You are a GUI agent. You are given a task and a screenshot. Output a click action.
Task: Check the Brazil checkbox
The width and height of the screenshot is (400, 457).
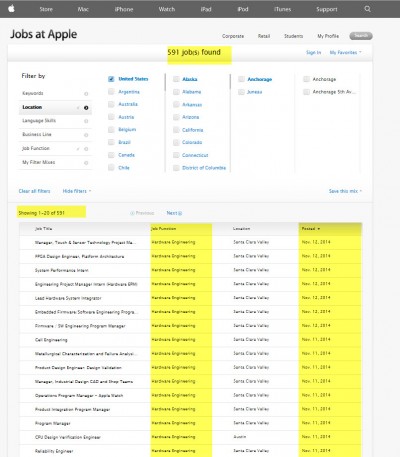(111, 142)
